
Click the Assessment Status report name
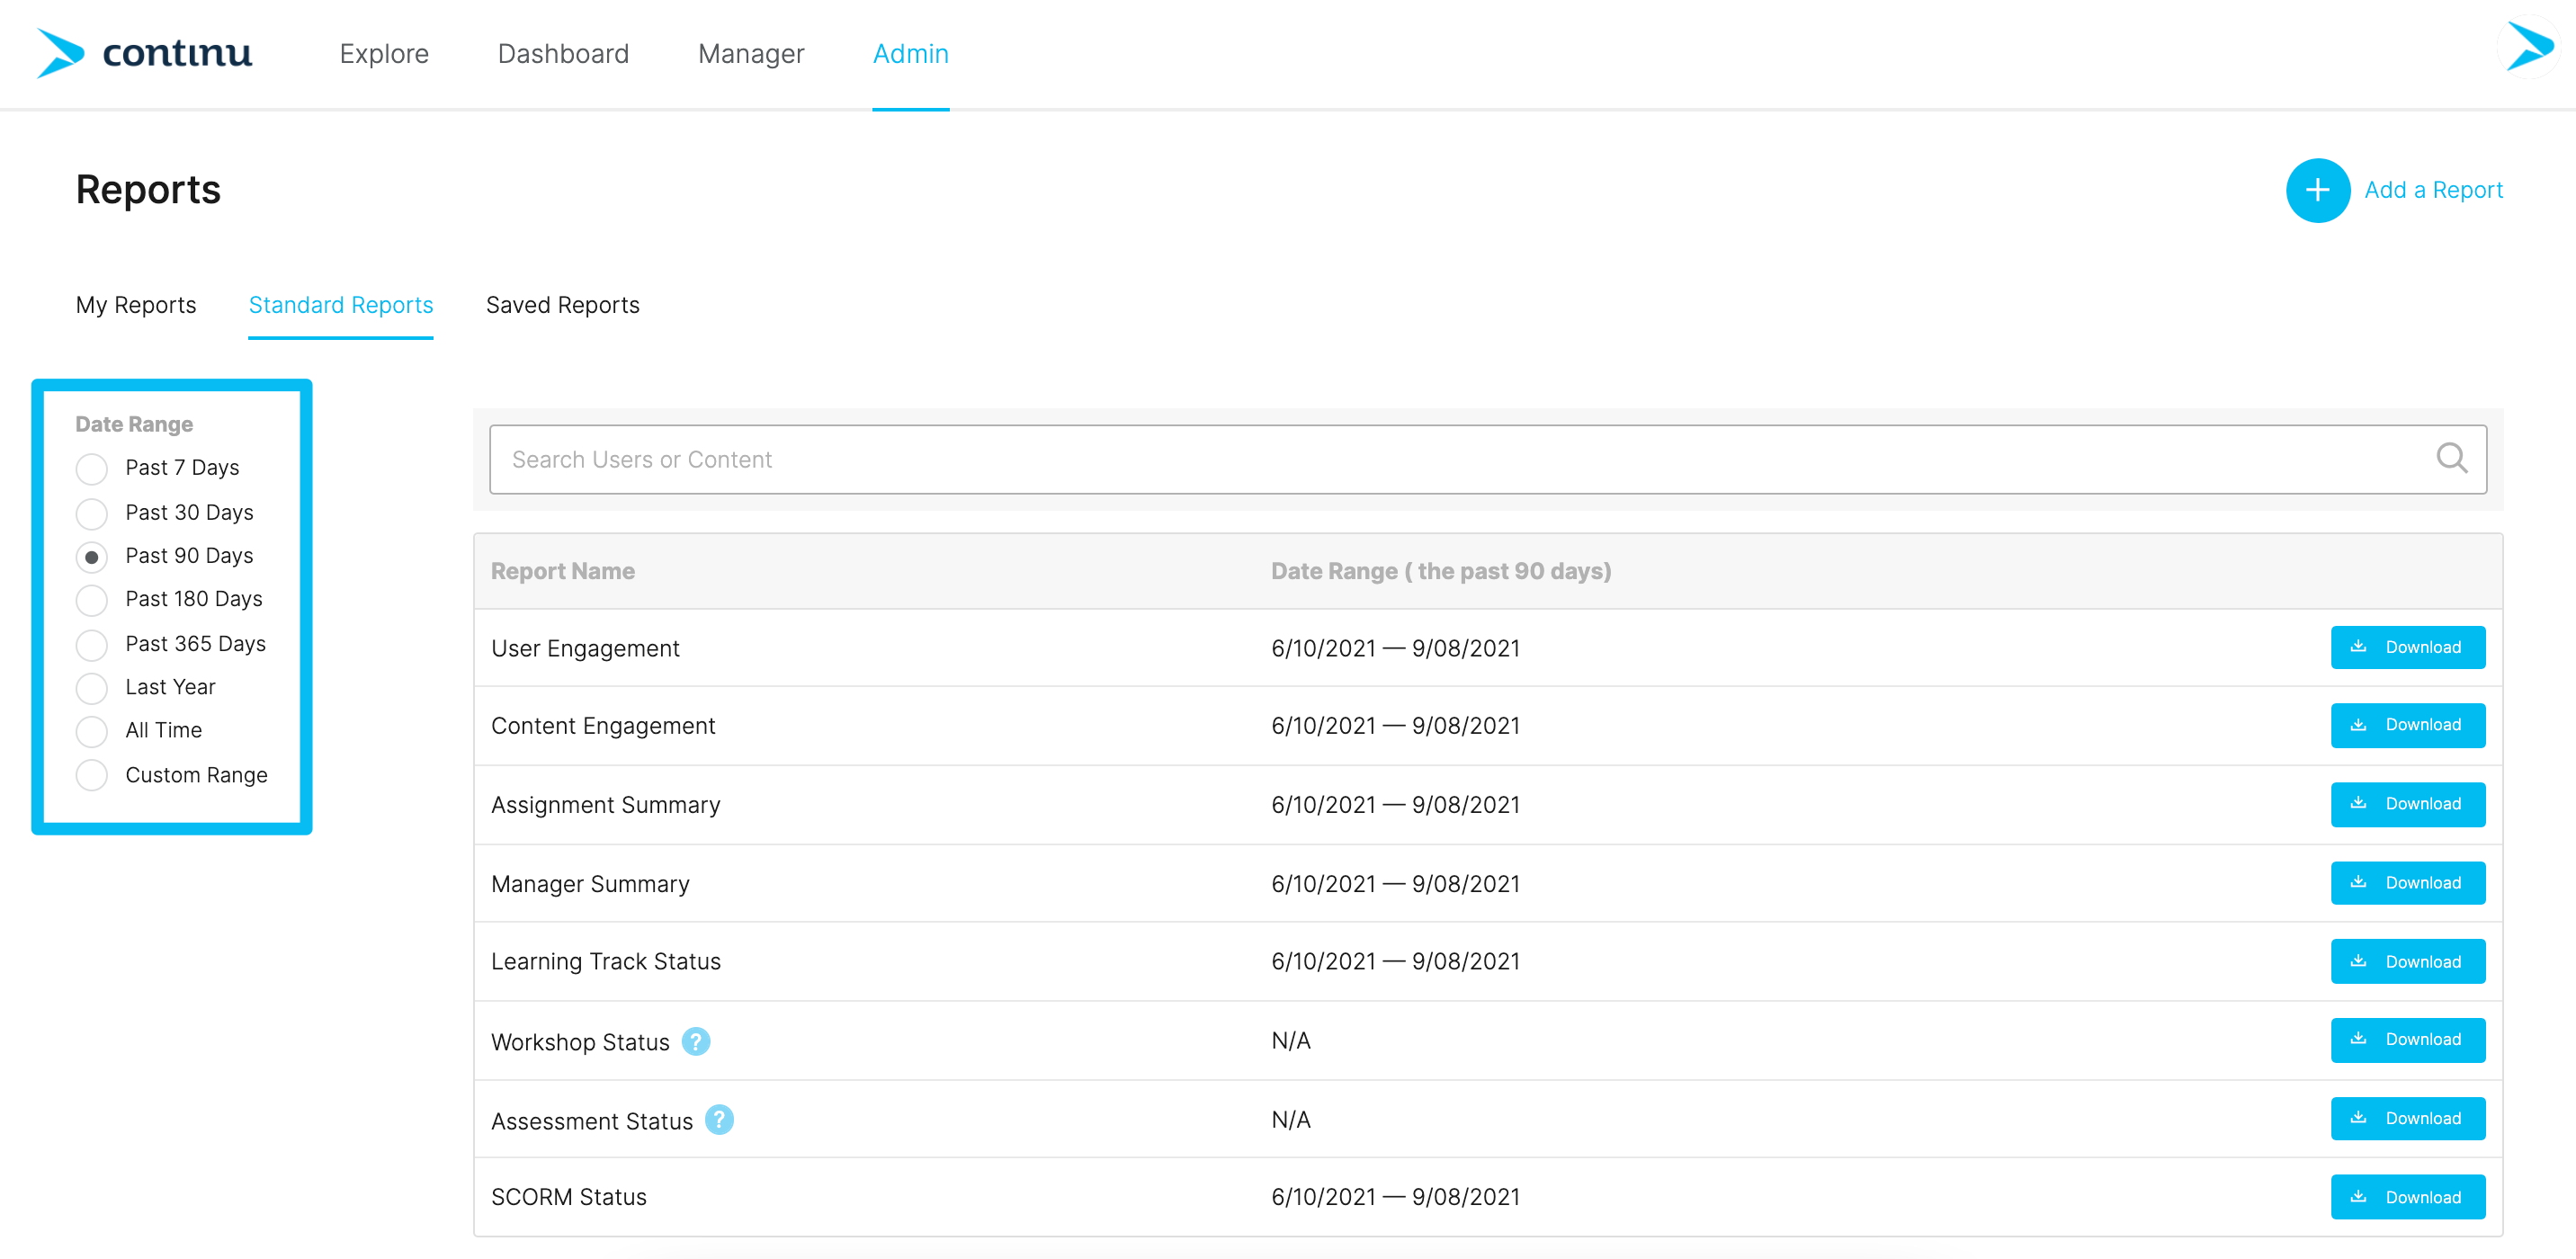592,1121
